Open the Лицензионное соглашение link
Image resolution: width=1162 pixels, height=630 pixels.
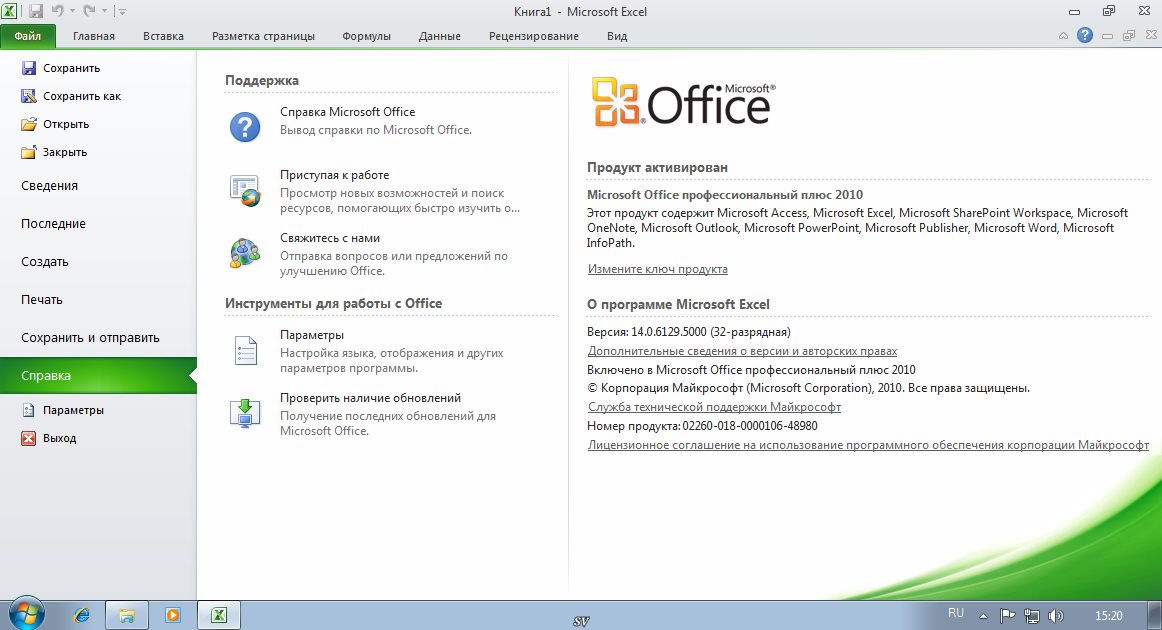(x=868, y=445)
